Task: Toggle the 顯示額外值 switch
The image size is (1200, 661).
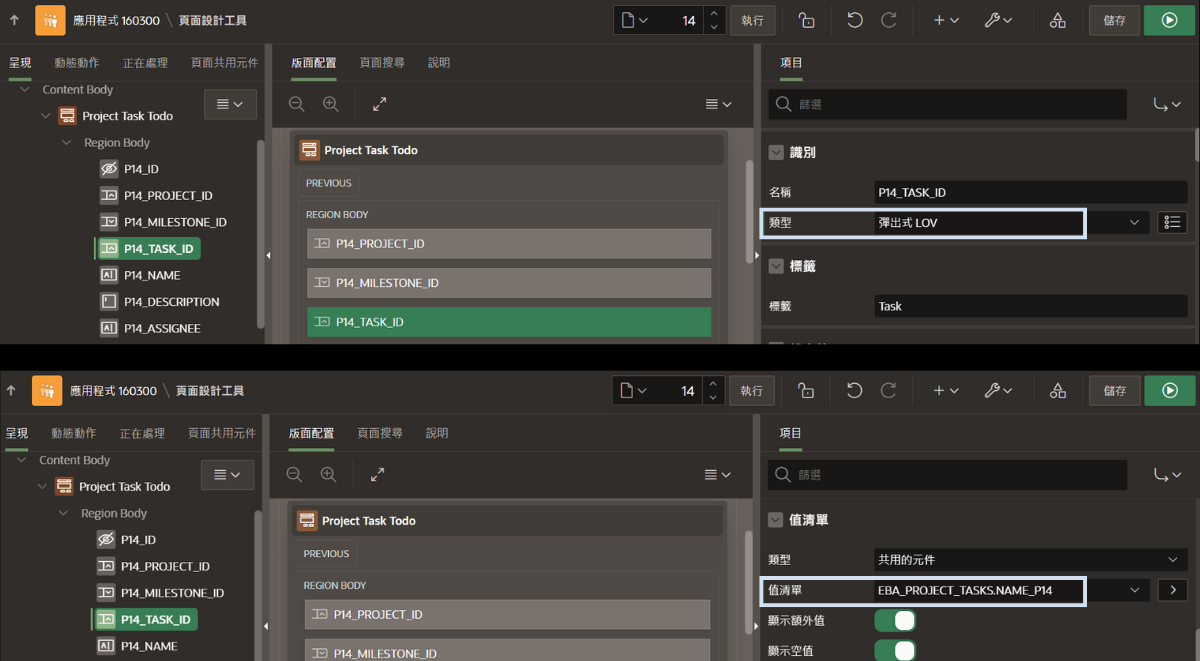Action: (895, 621)
